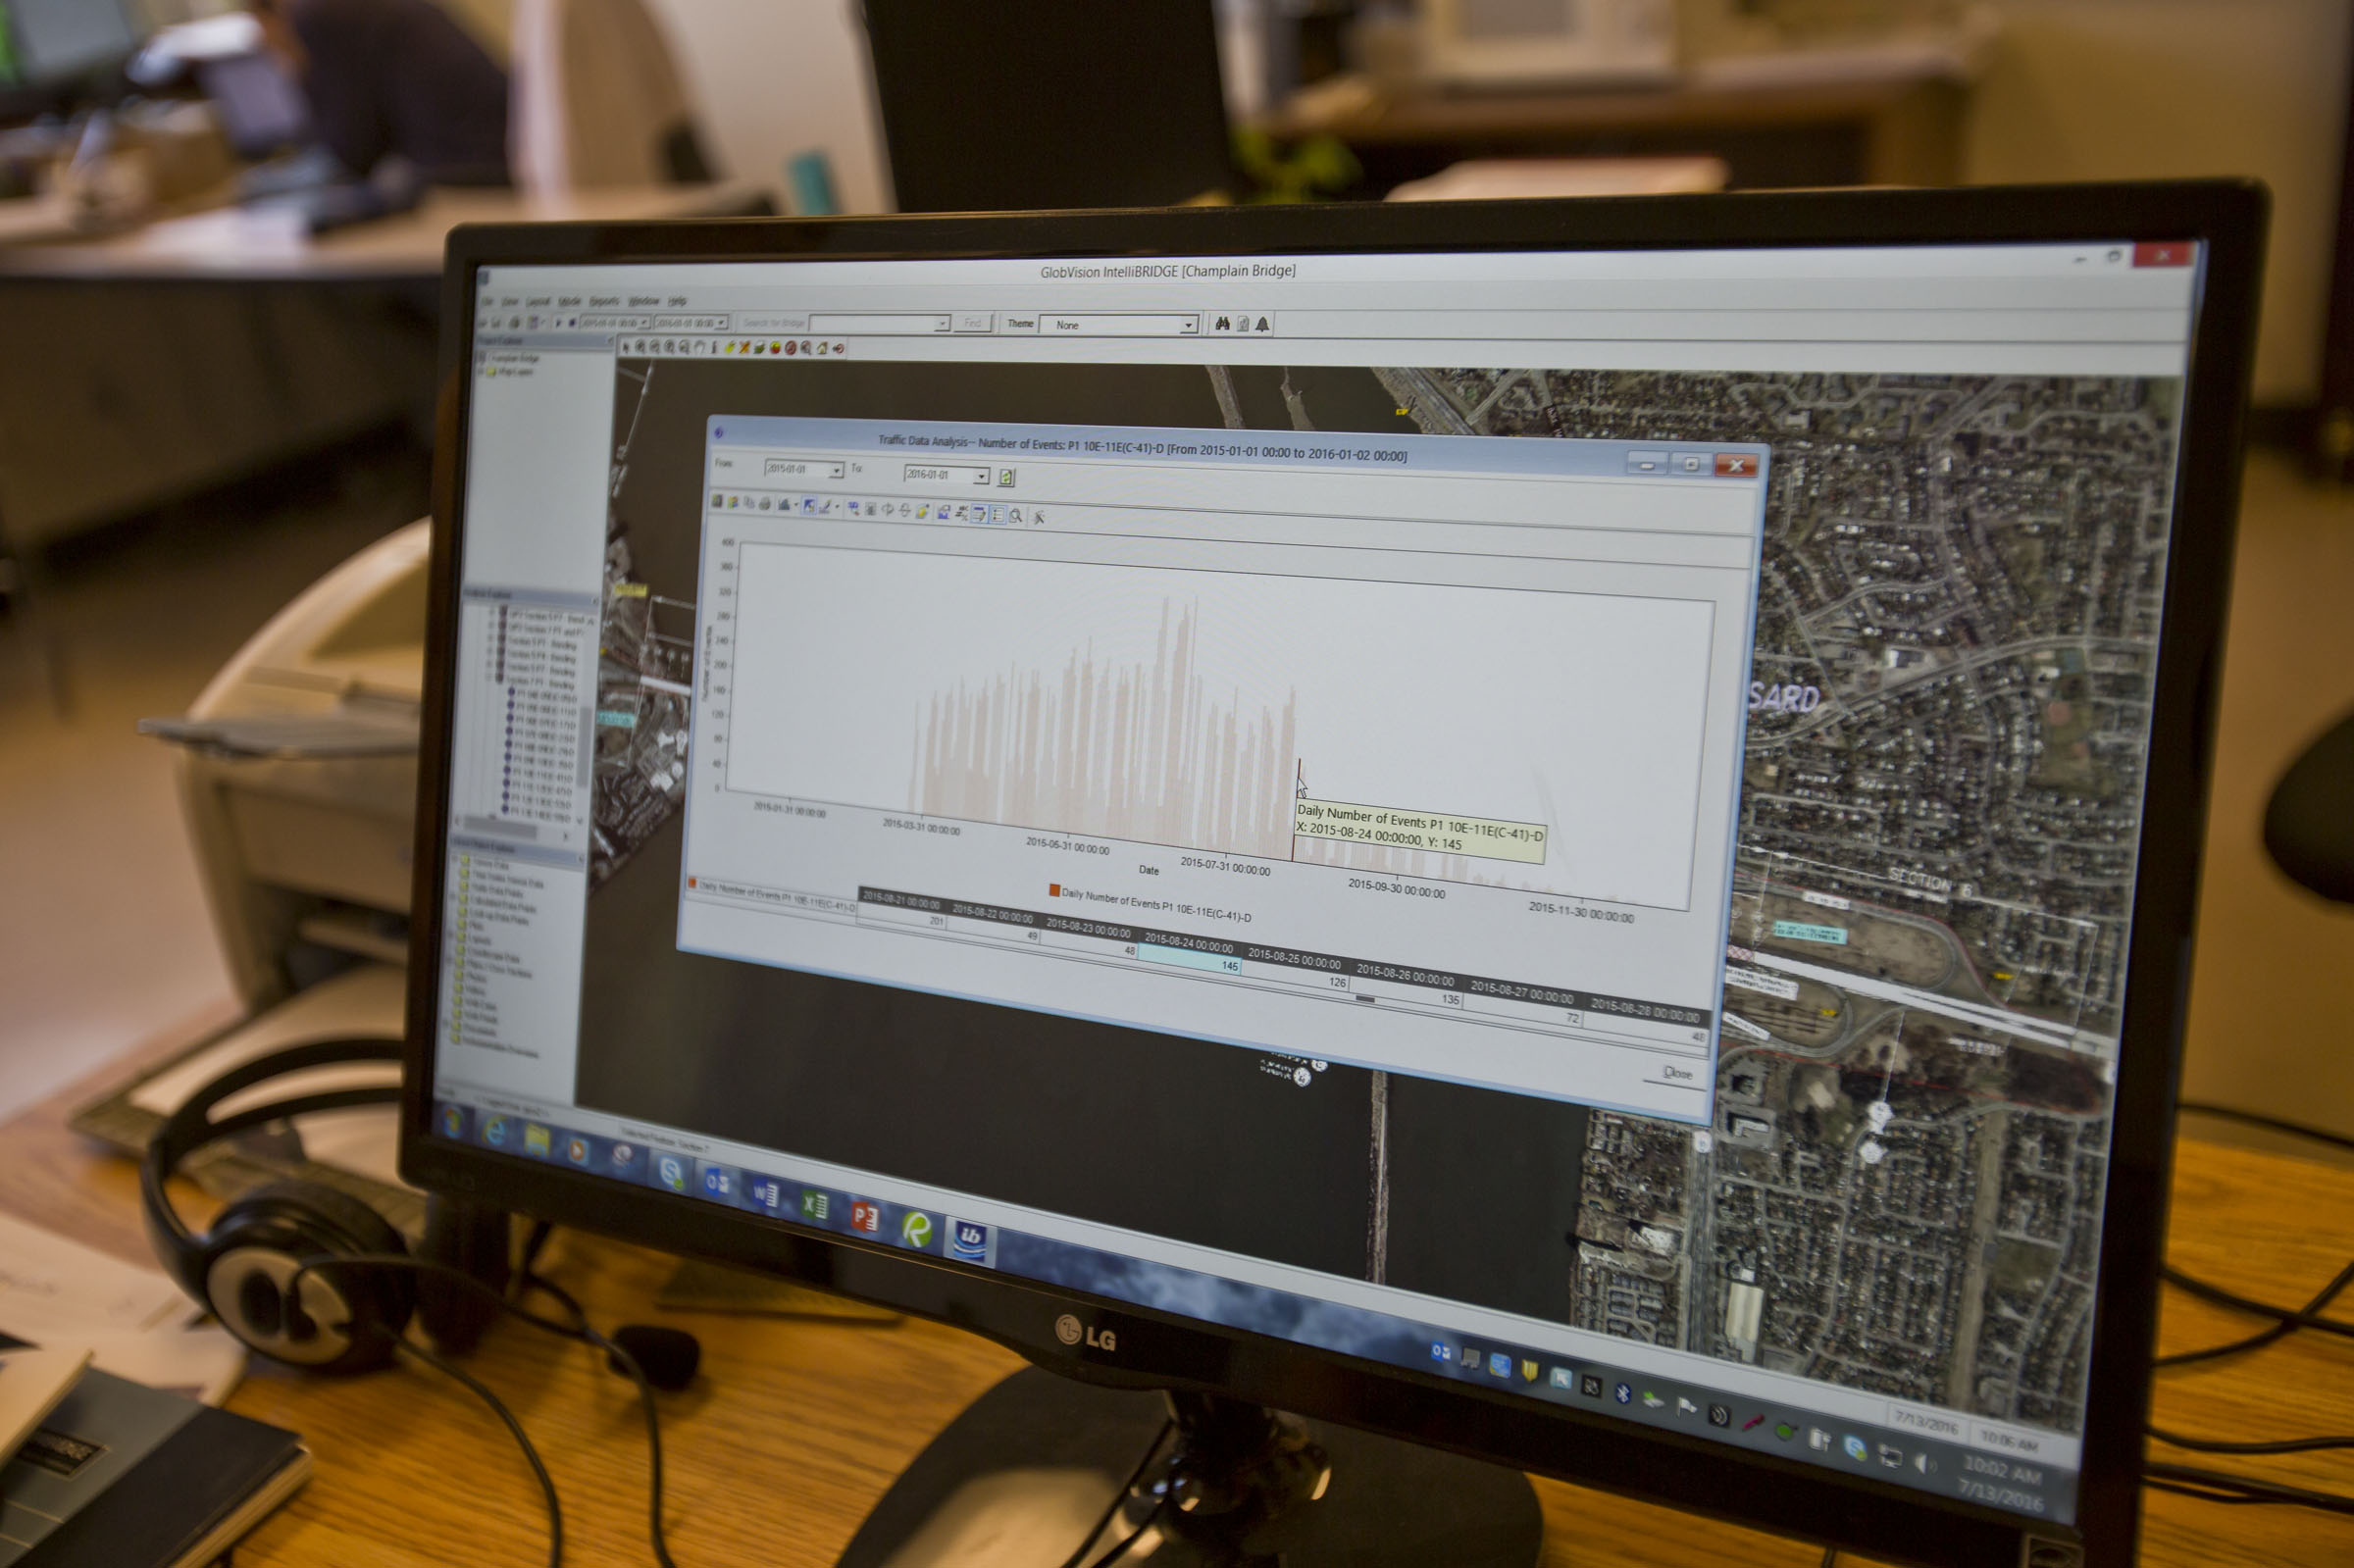
Task: Open the From date dropdown 2015-01-01
Action: pos(837,471)
